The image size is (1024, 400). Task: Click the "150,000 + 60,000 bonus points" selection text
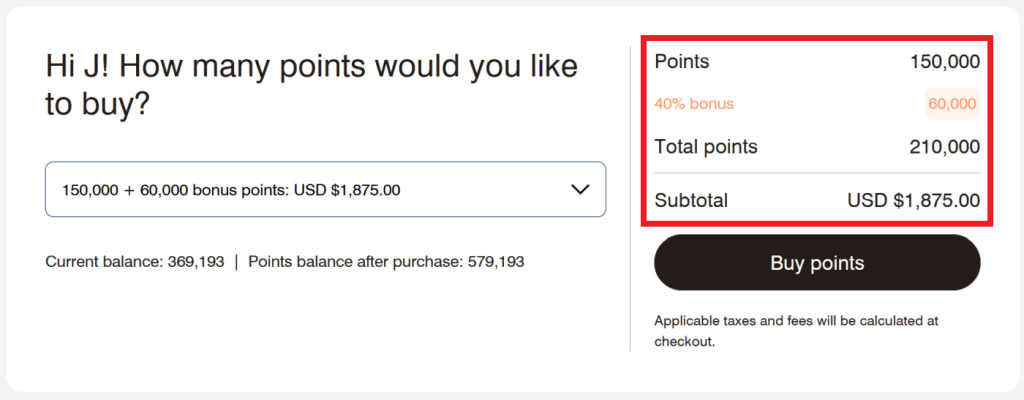231,189
